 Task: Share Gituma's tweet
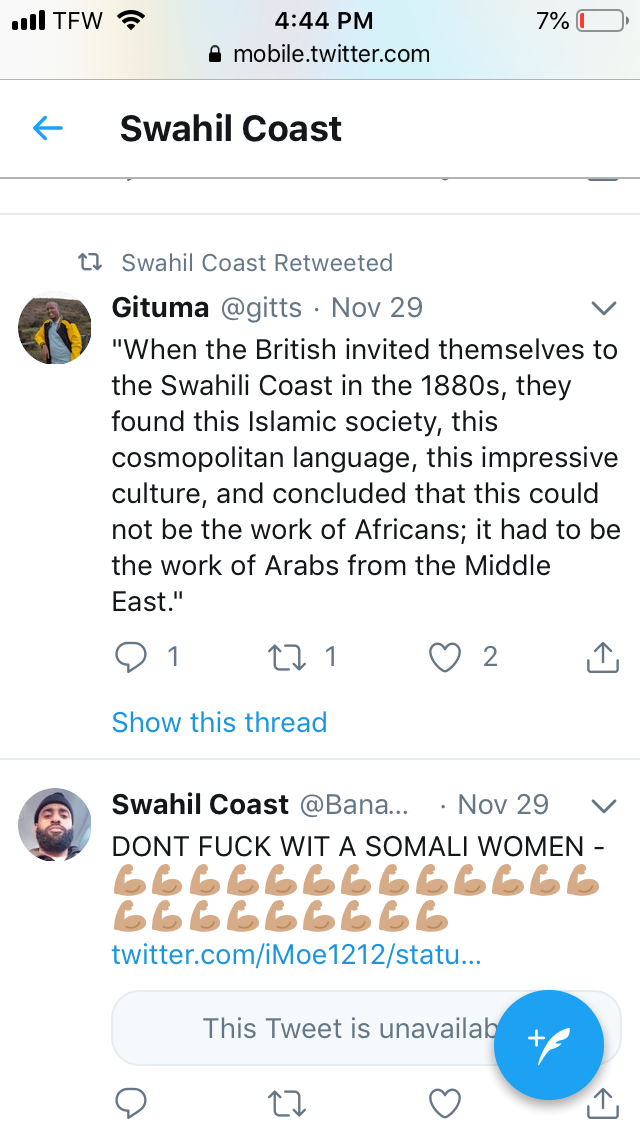point(599,657)
